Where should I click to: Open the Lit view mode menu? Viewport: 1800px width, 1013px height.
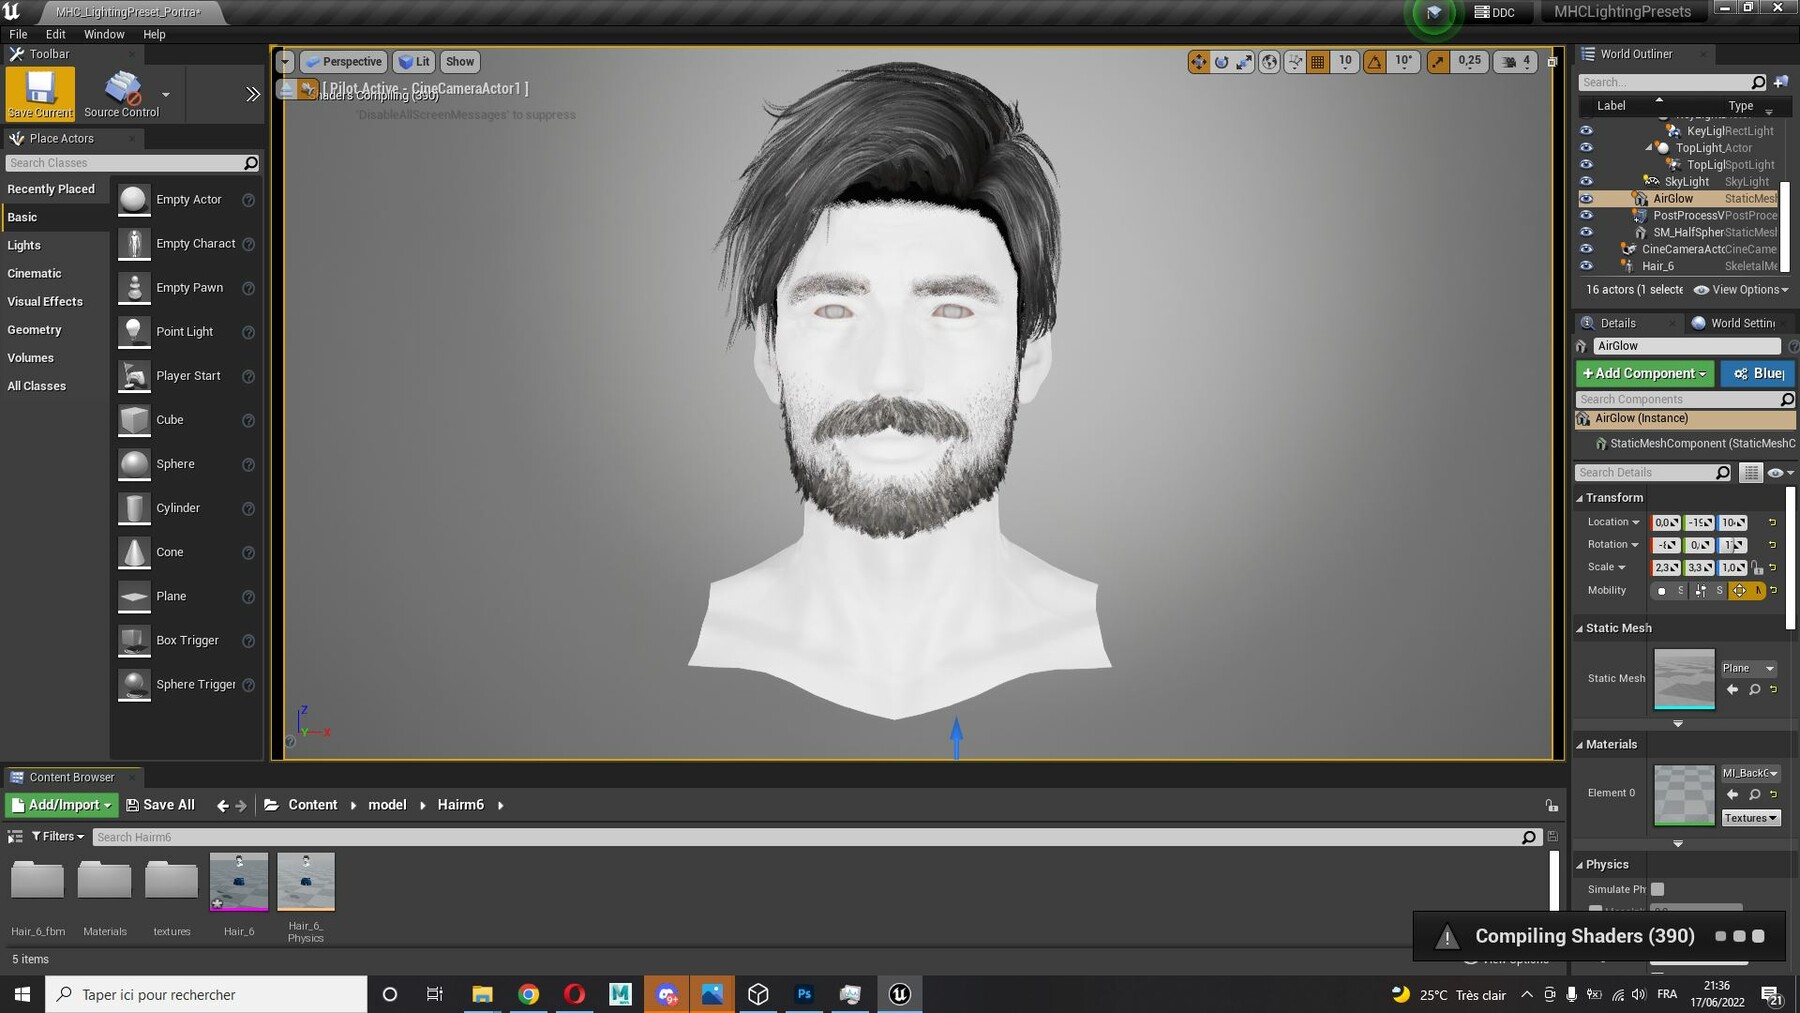414,62
